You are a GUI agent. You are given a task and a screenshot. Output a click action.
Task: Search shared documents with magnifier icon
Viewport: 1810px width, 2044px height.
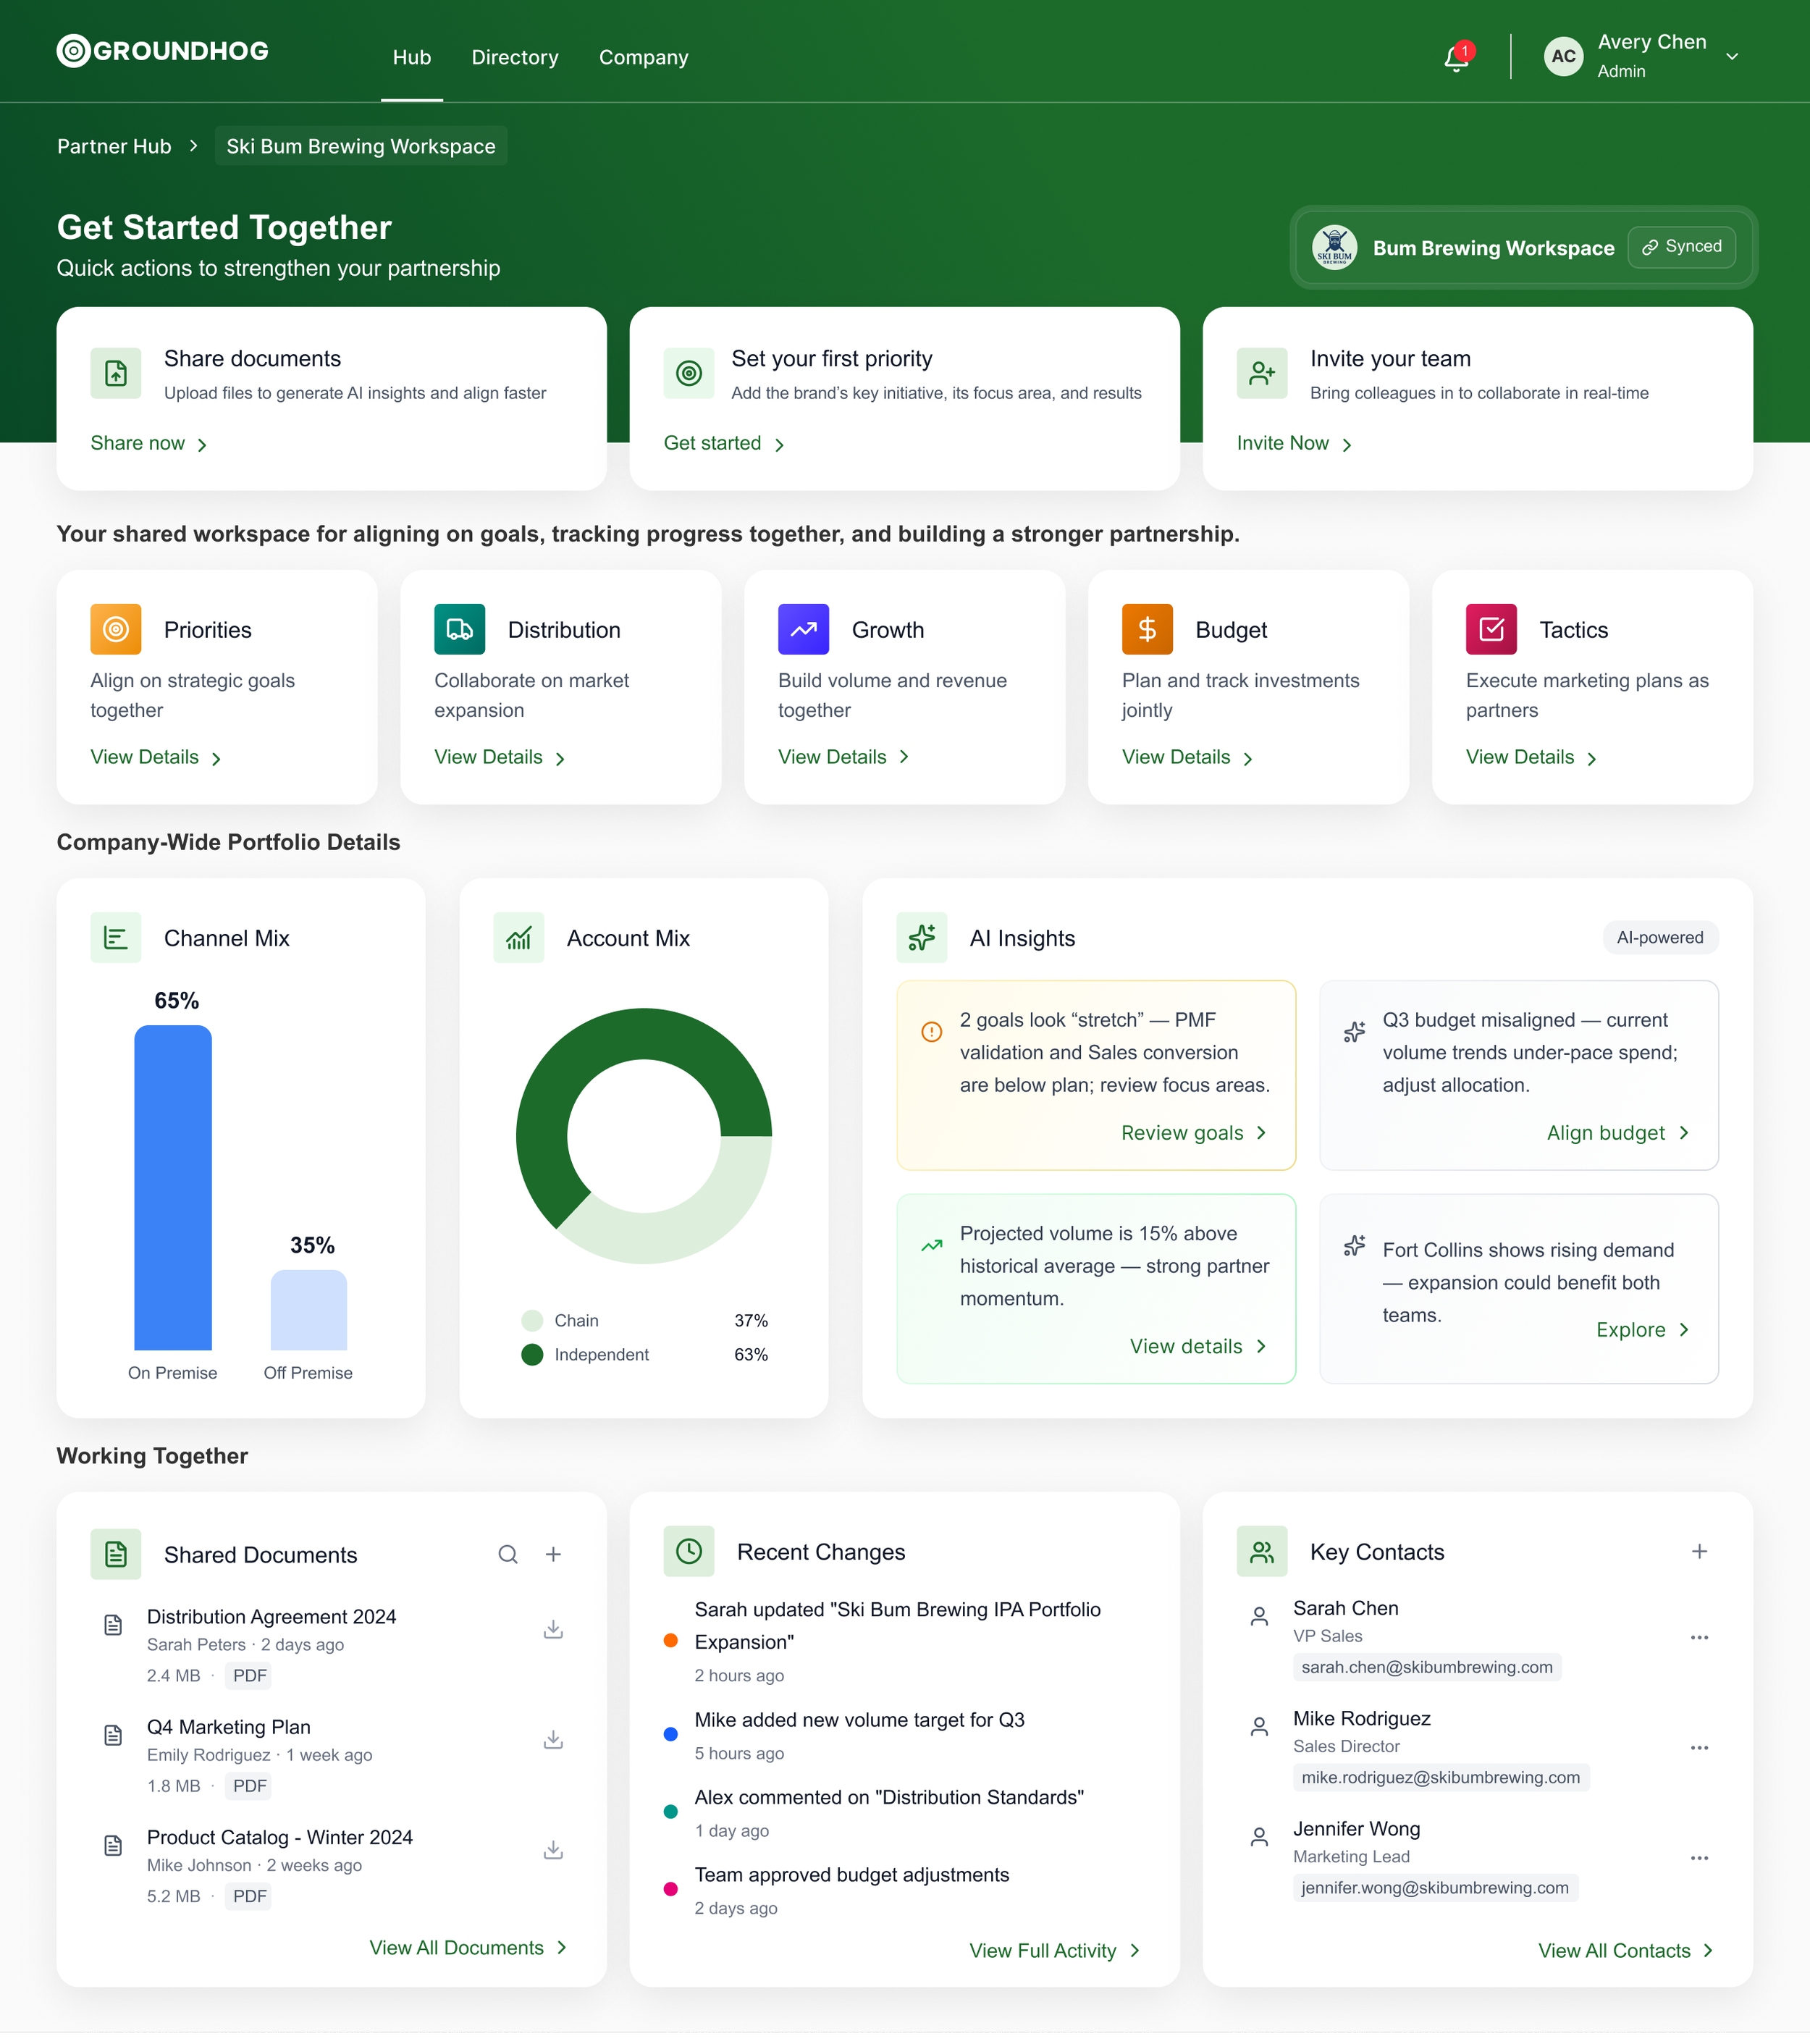[x=508, y=1554]
